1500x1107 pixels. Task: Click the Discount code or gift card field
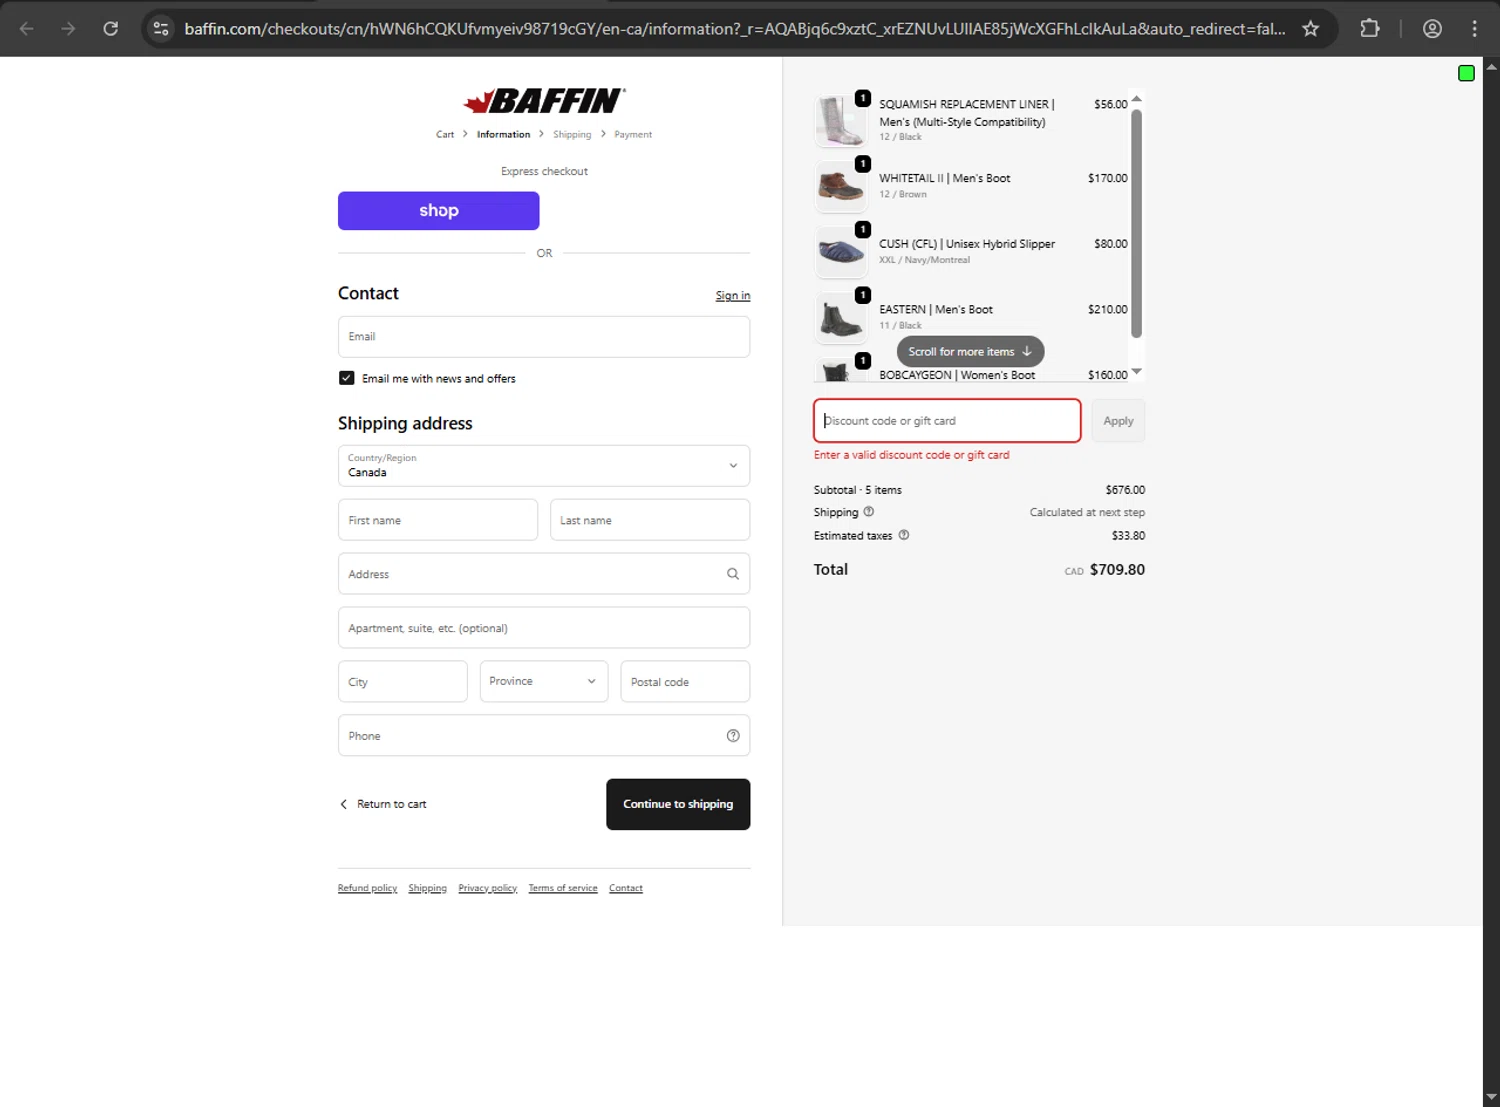(x=947, y=421)
